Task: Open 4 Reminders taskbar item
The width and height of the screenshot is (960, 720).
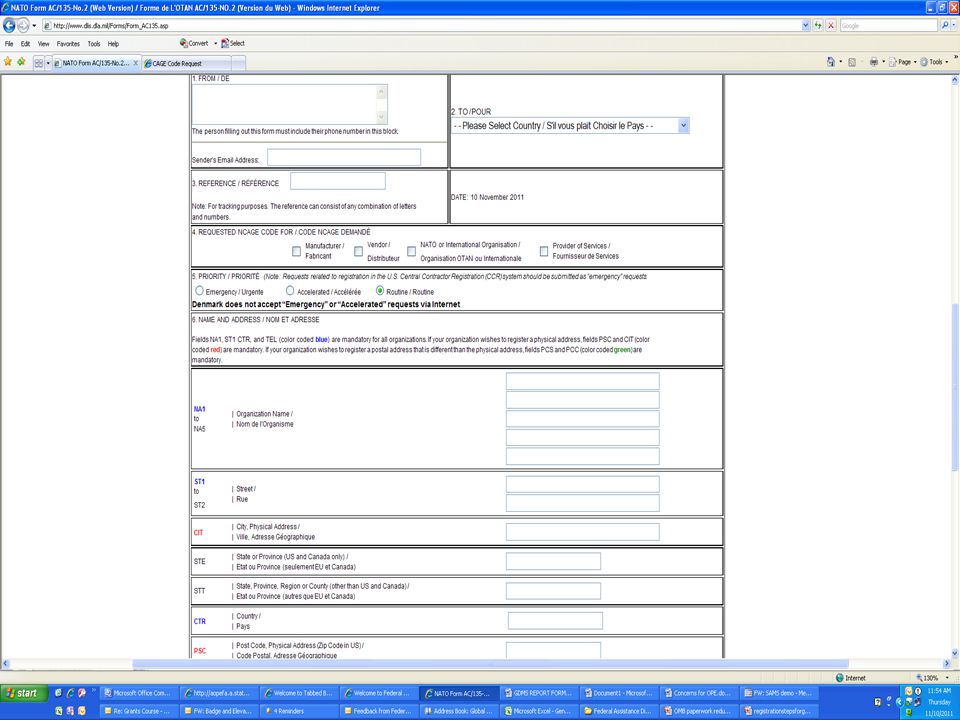Action: (298, 711)
